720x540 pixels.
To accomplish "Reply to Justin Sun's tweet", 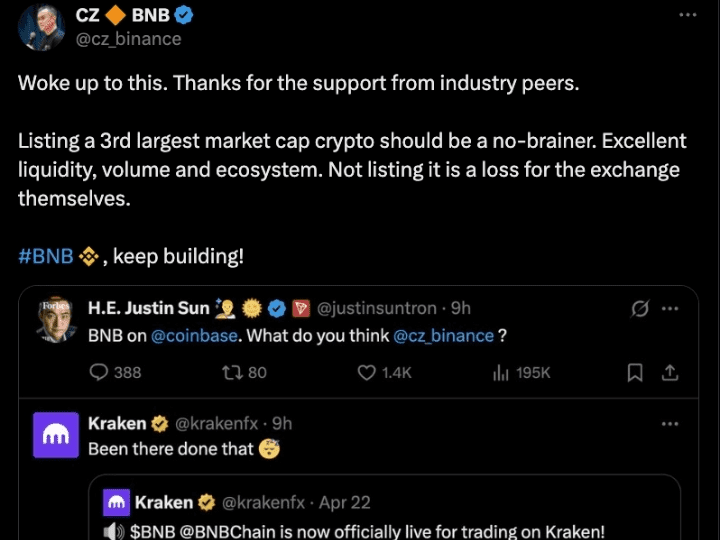I will click(x=100, y=372).
